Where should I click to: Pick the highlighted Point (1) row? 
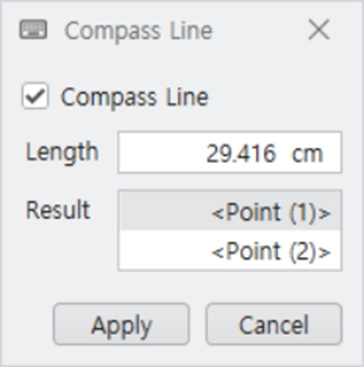click(x=230, y=211)
